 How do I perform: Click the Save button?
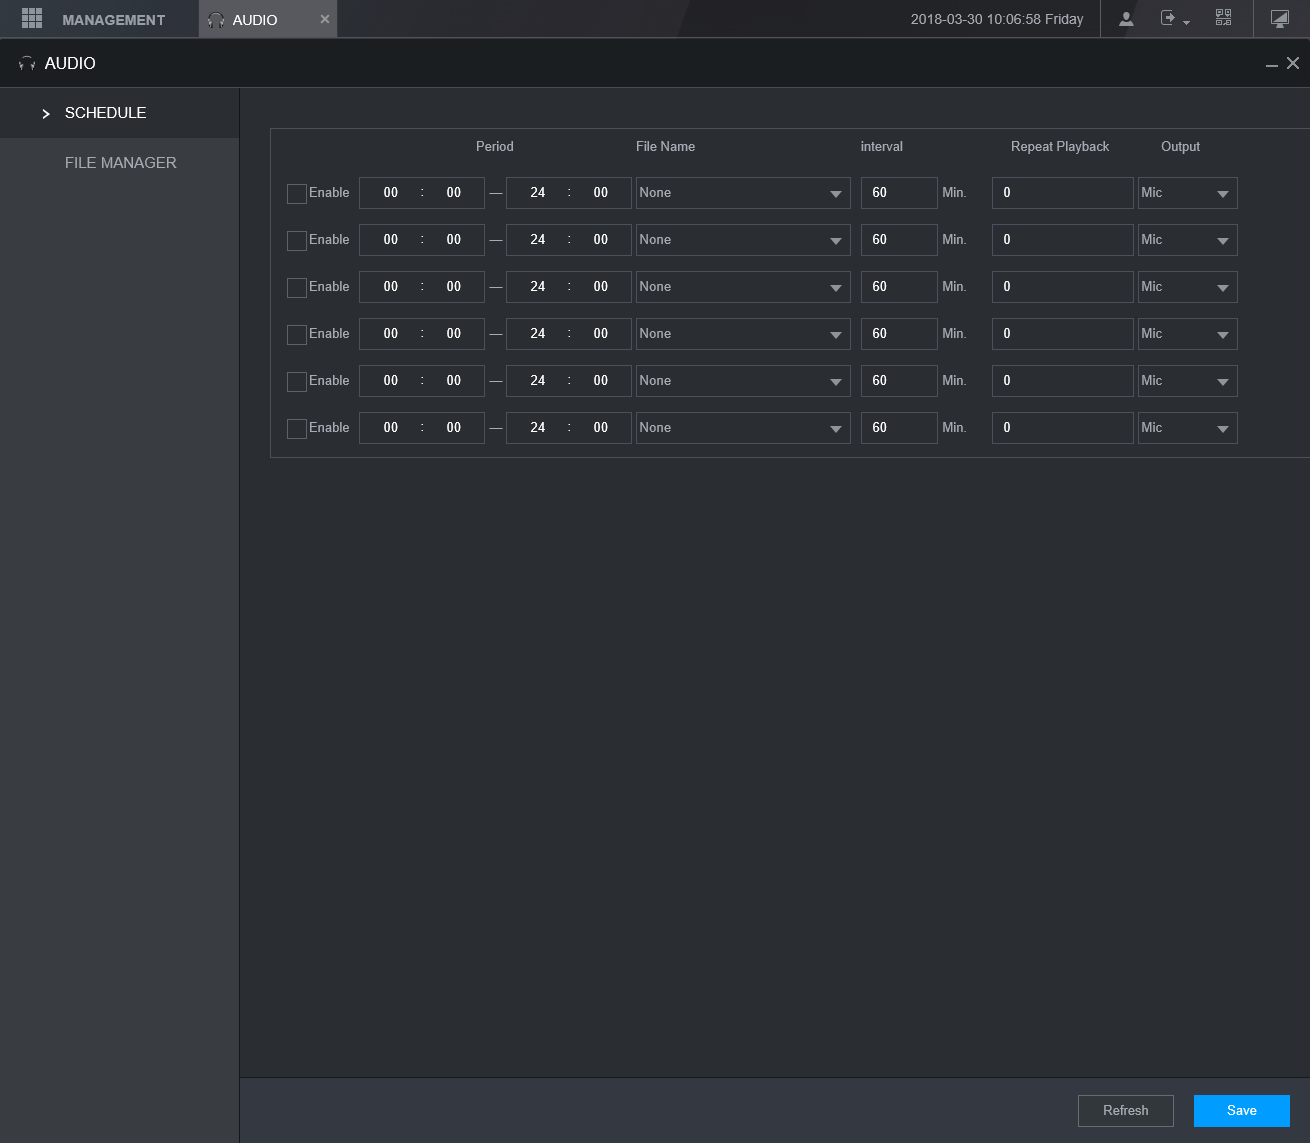click(x=1242, y=1111)
